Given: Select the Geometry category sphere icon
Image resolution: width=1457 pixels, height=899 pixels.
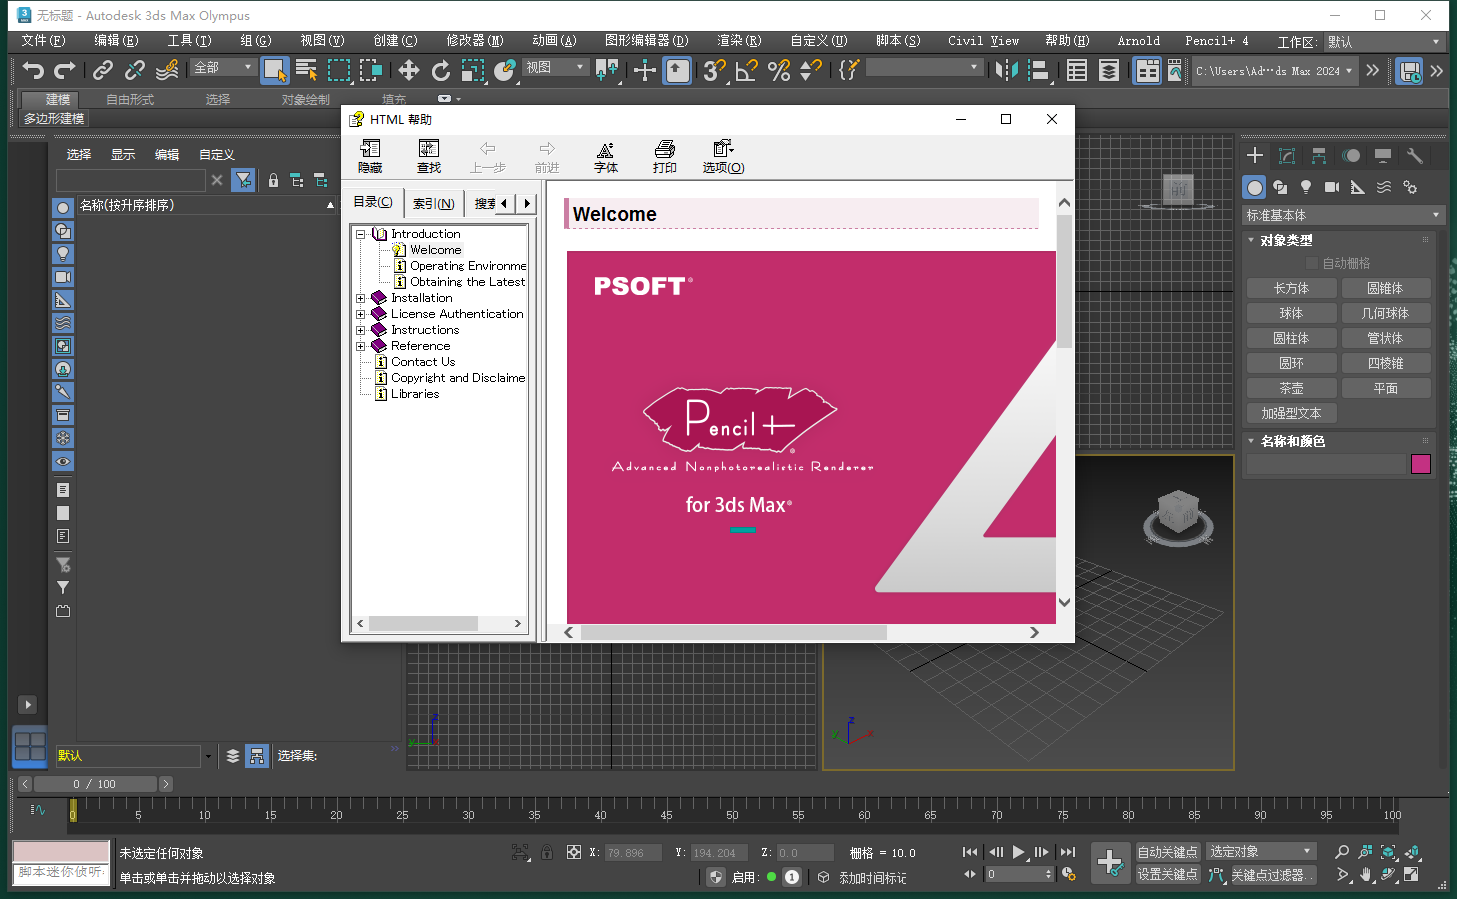Looking at the screenshot, I should (x=1254, y=187).
